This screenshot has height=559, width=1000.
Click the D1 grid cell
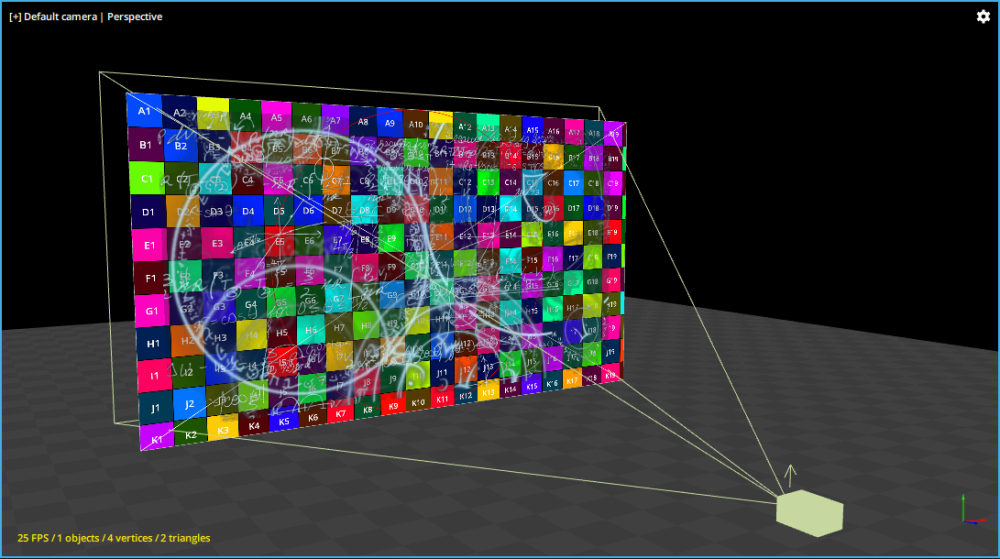coord(148,212)
